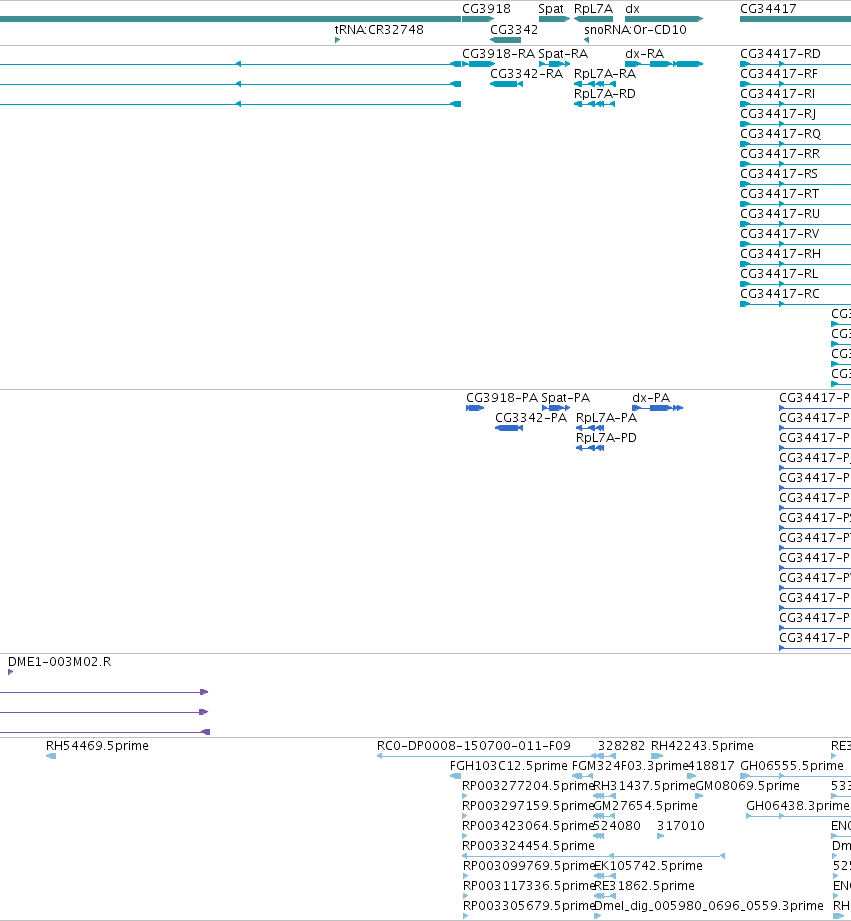The width and height of the screenshot is (851, 921).
Task: Click the tRNA:CR32748 label
Action: click(379, 29)
